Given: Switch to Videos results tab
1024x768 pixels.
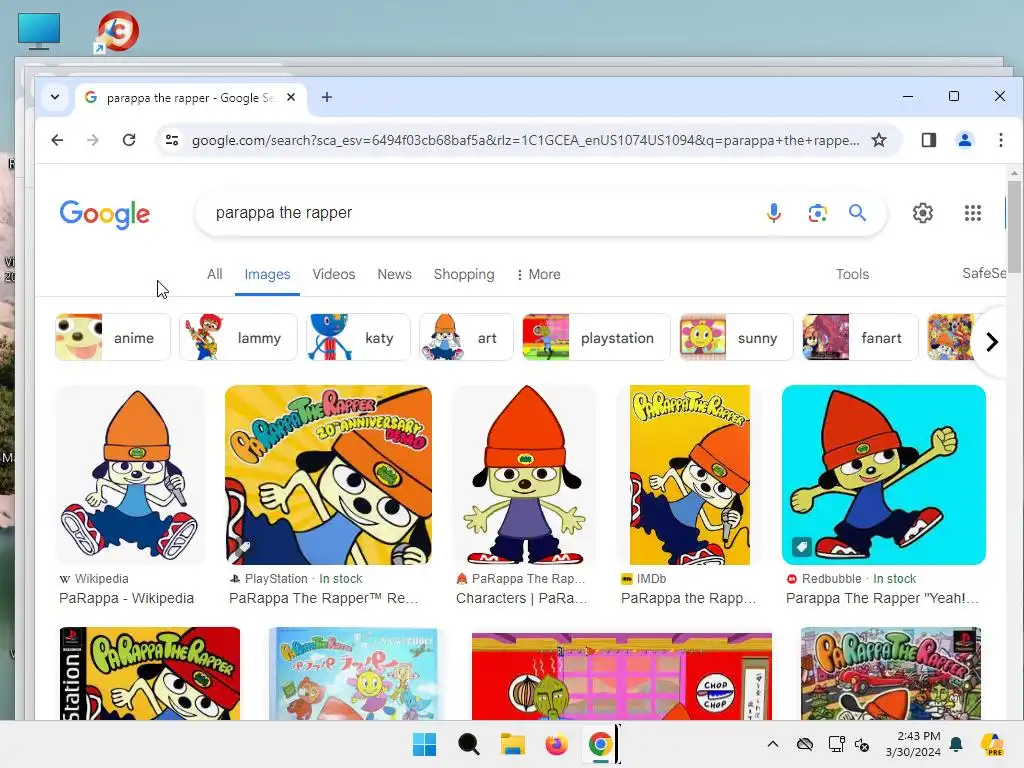Looking at the screenshot, I should coord(334,274).
